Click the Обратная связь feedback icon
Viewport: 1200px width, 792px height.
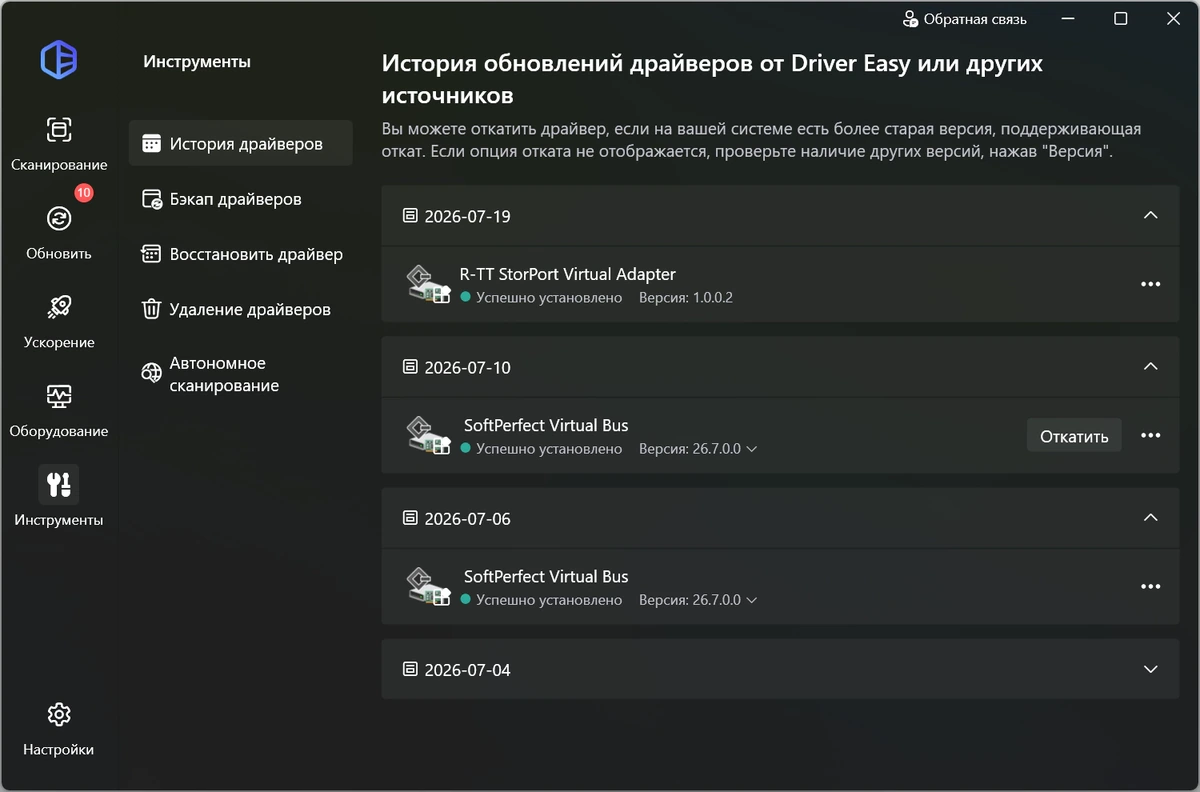point(910,19)
